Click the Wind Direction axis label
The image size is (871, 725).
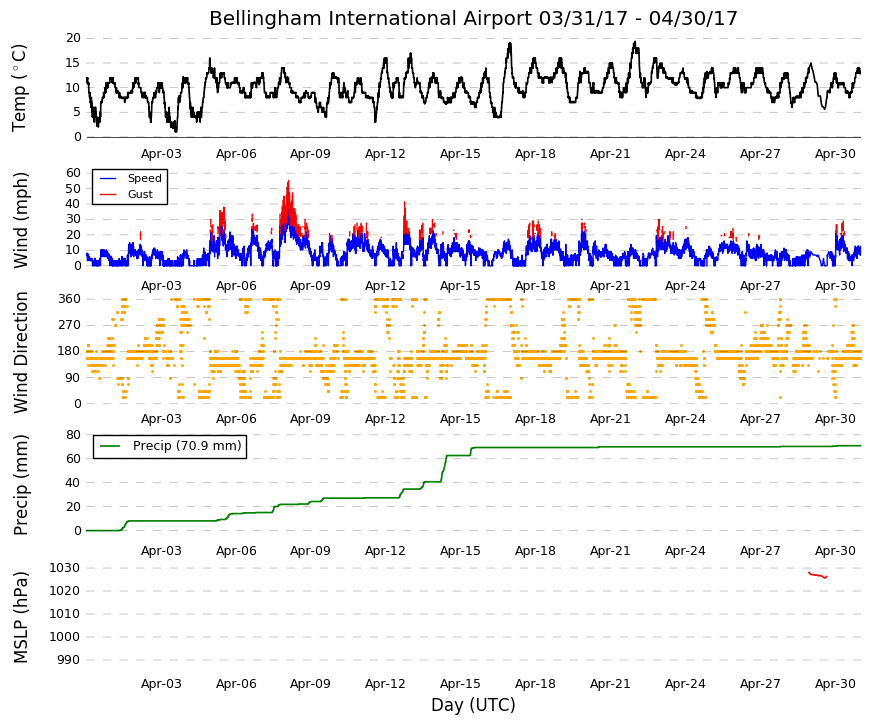[20, 352]
